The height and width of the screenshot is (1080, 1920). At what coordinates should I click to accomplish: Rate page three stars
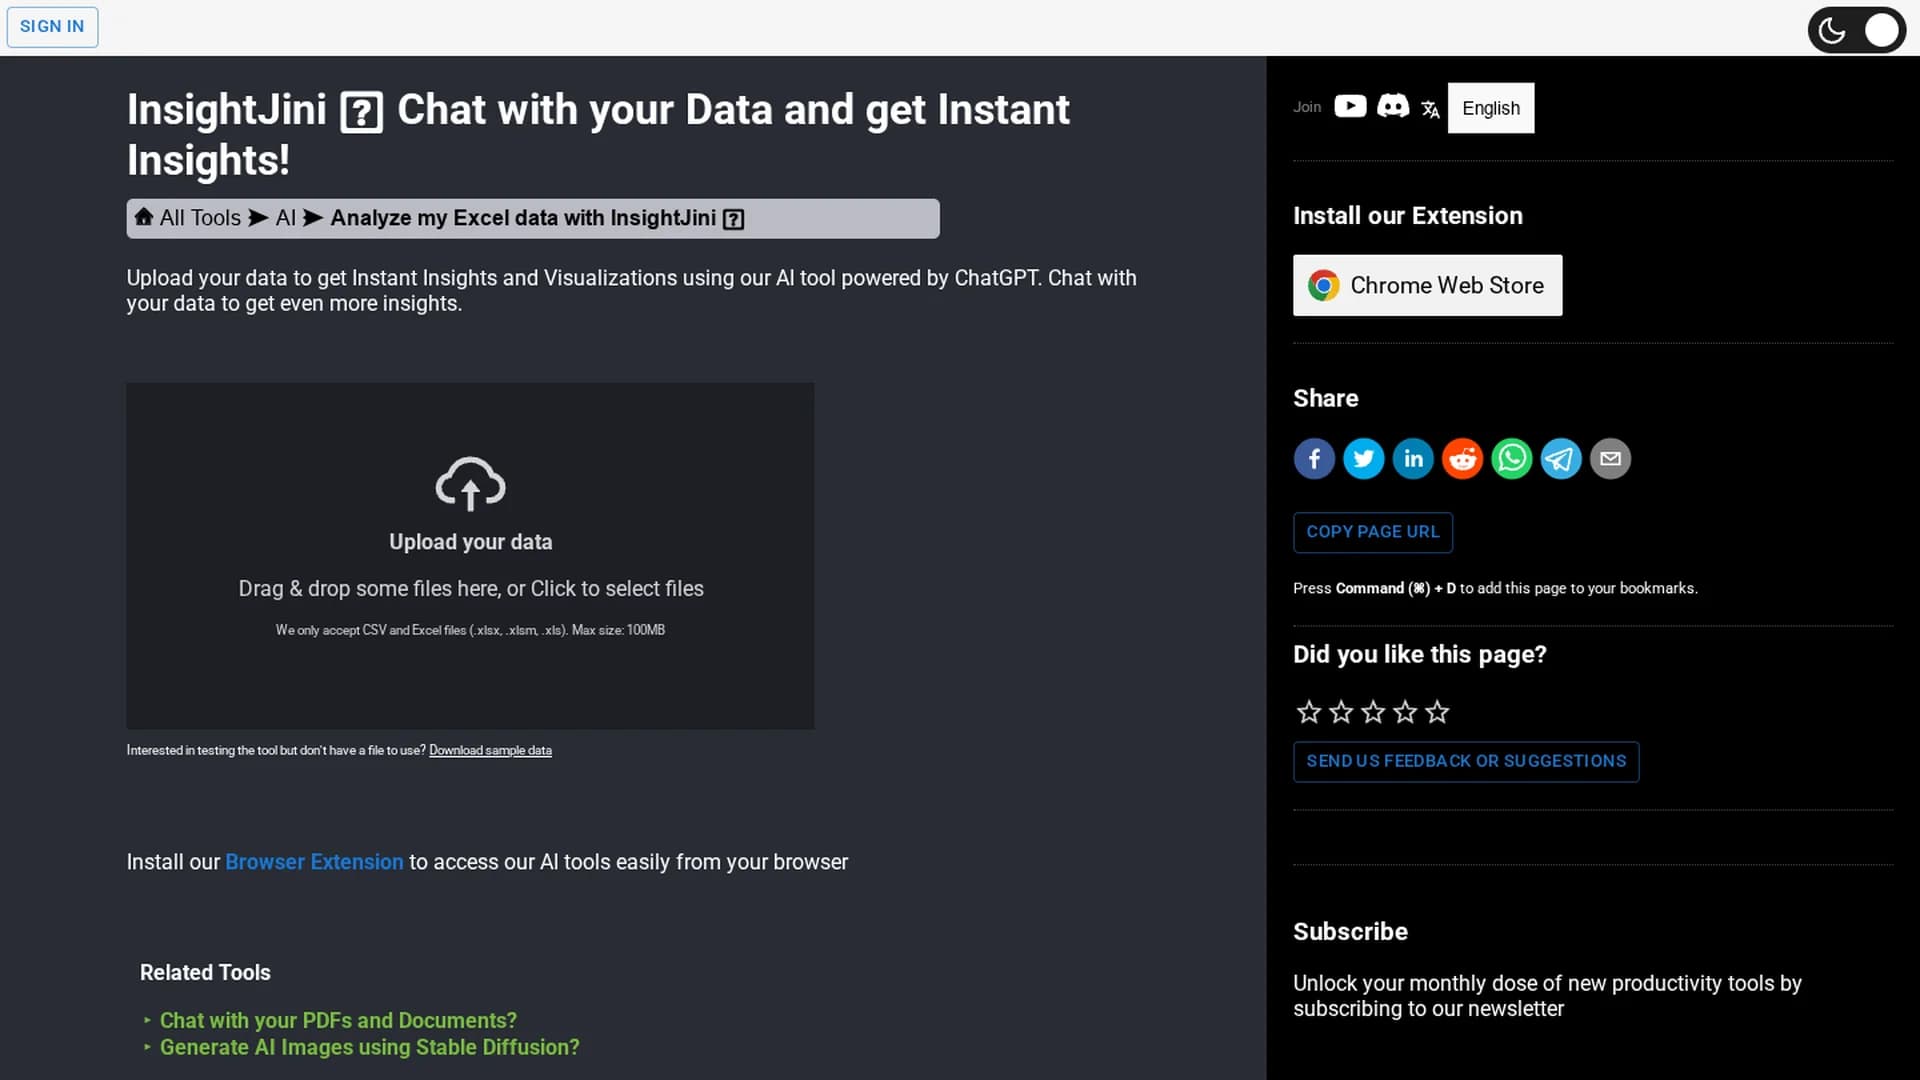1373,712
